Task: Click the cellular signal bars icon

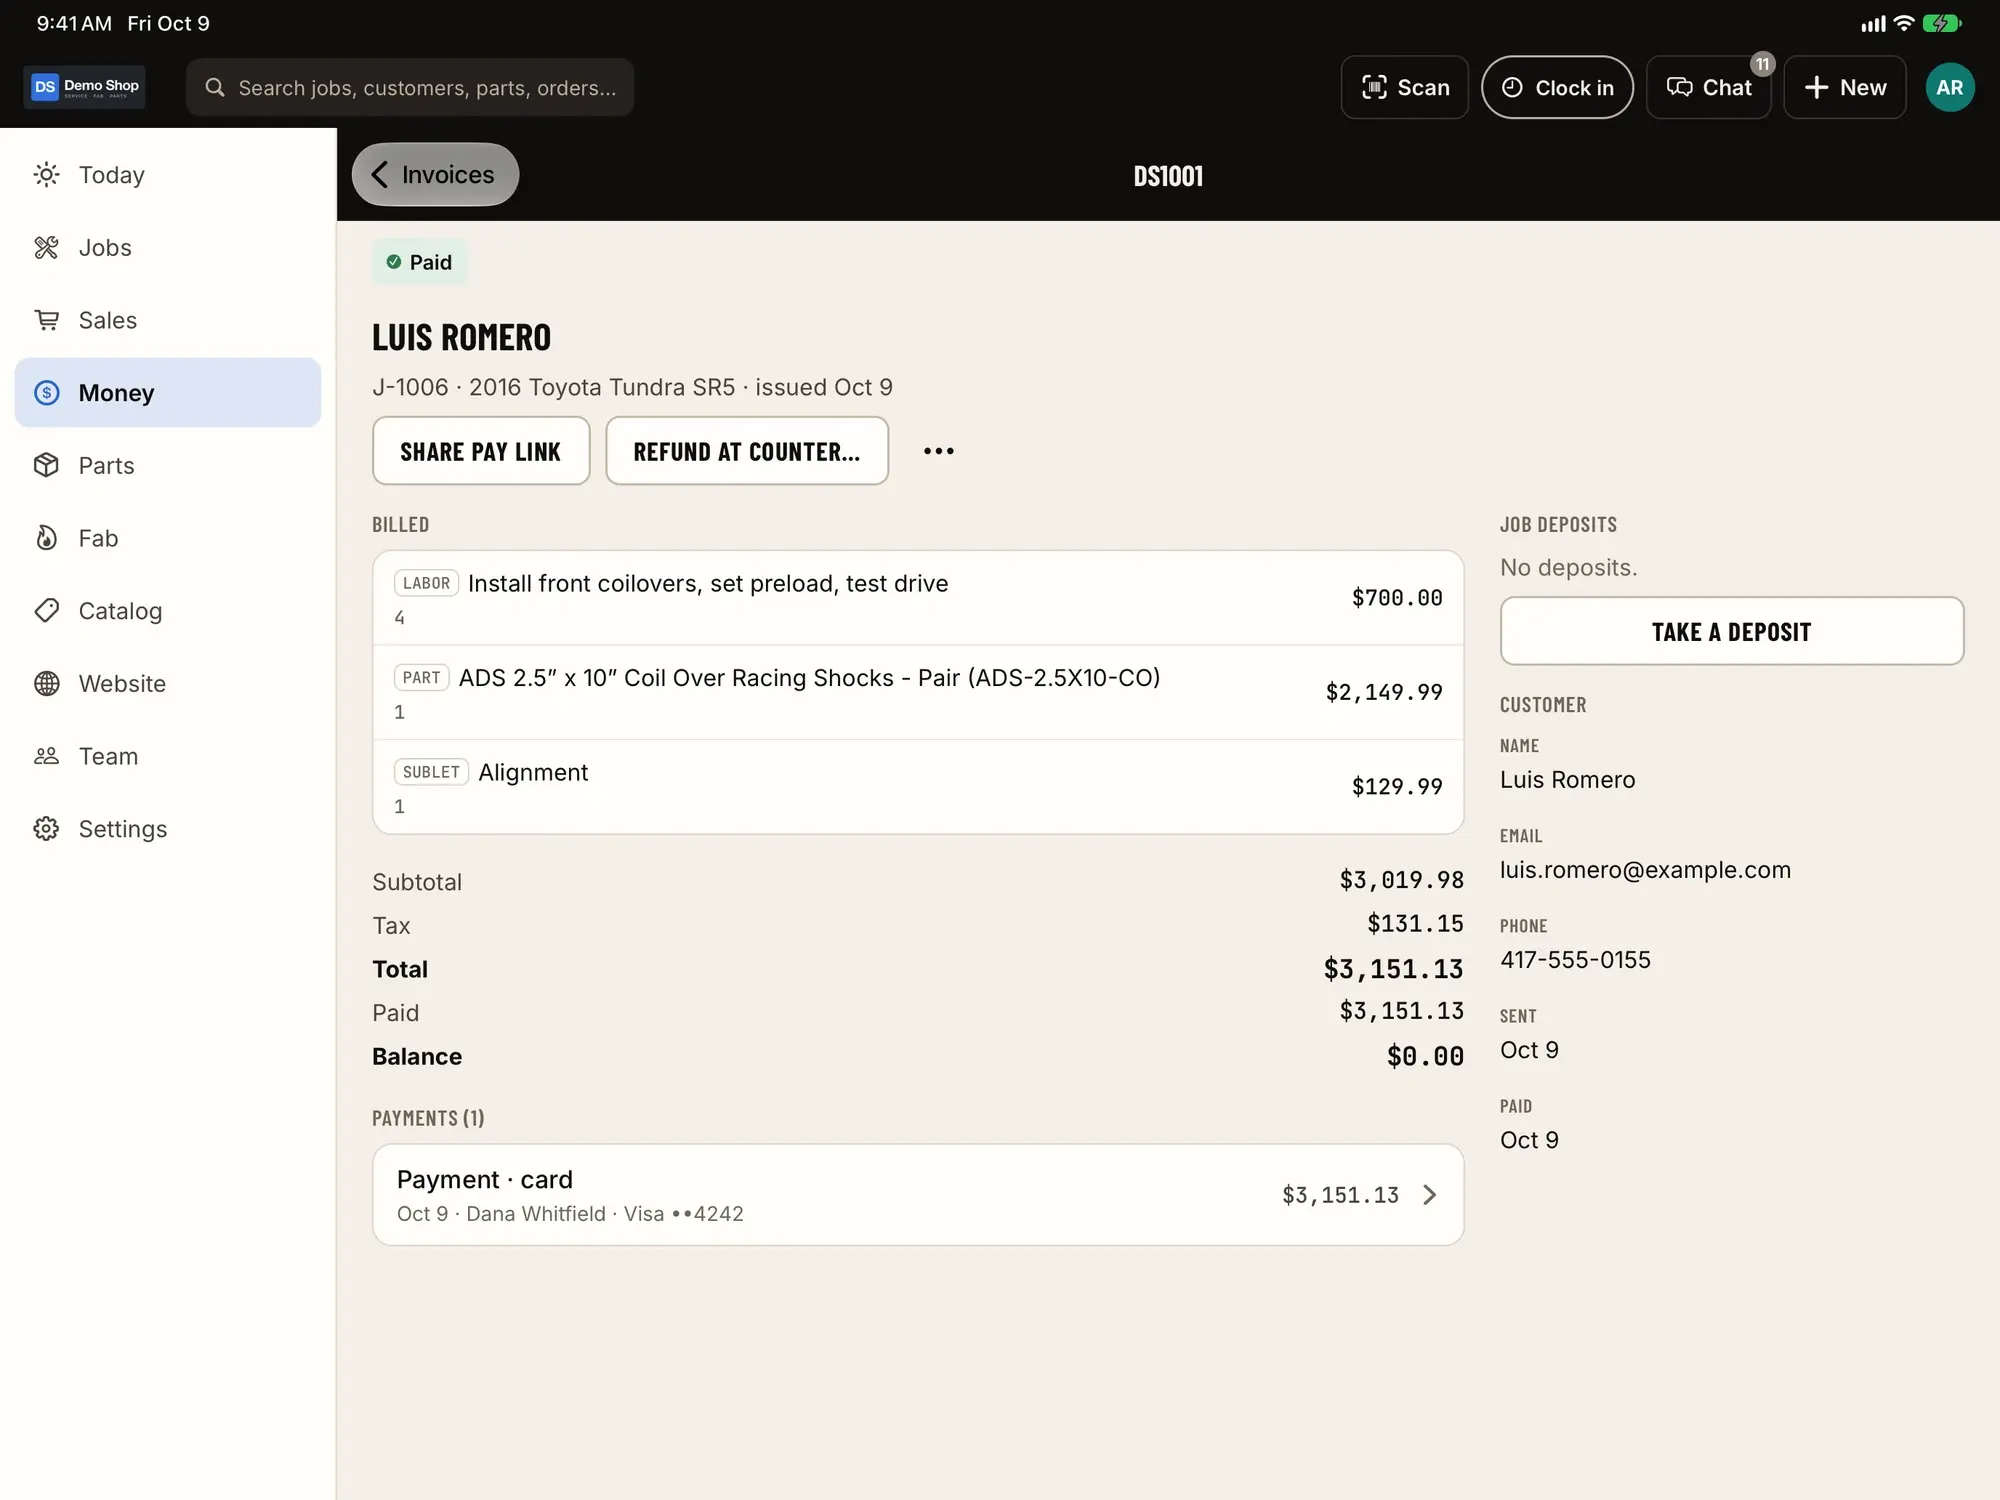Action: pyautogui.click(x=1873, y=24)
